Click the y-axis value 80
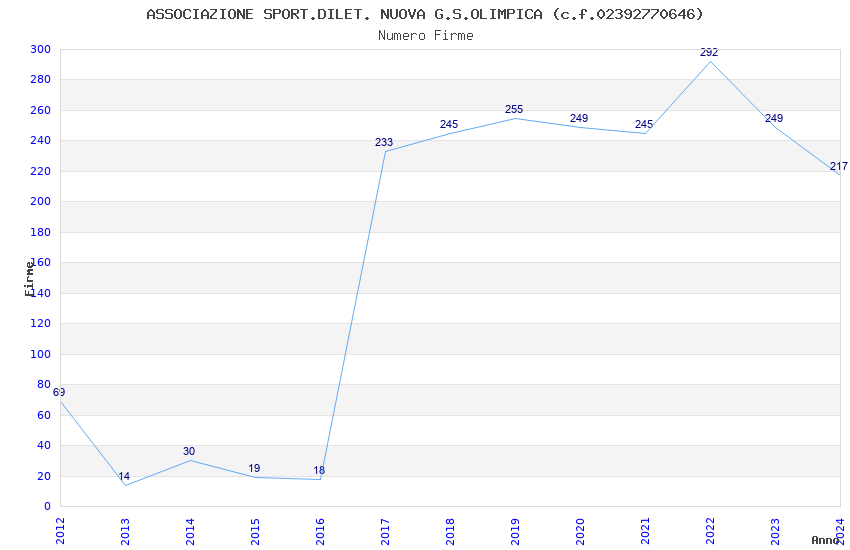The image size is (850, 550). [44, 384]
